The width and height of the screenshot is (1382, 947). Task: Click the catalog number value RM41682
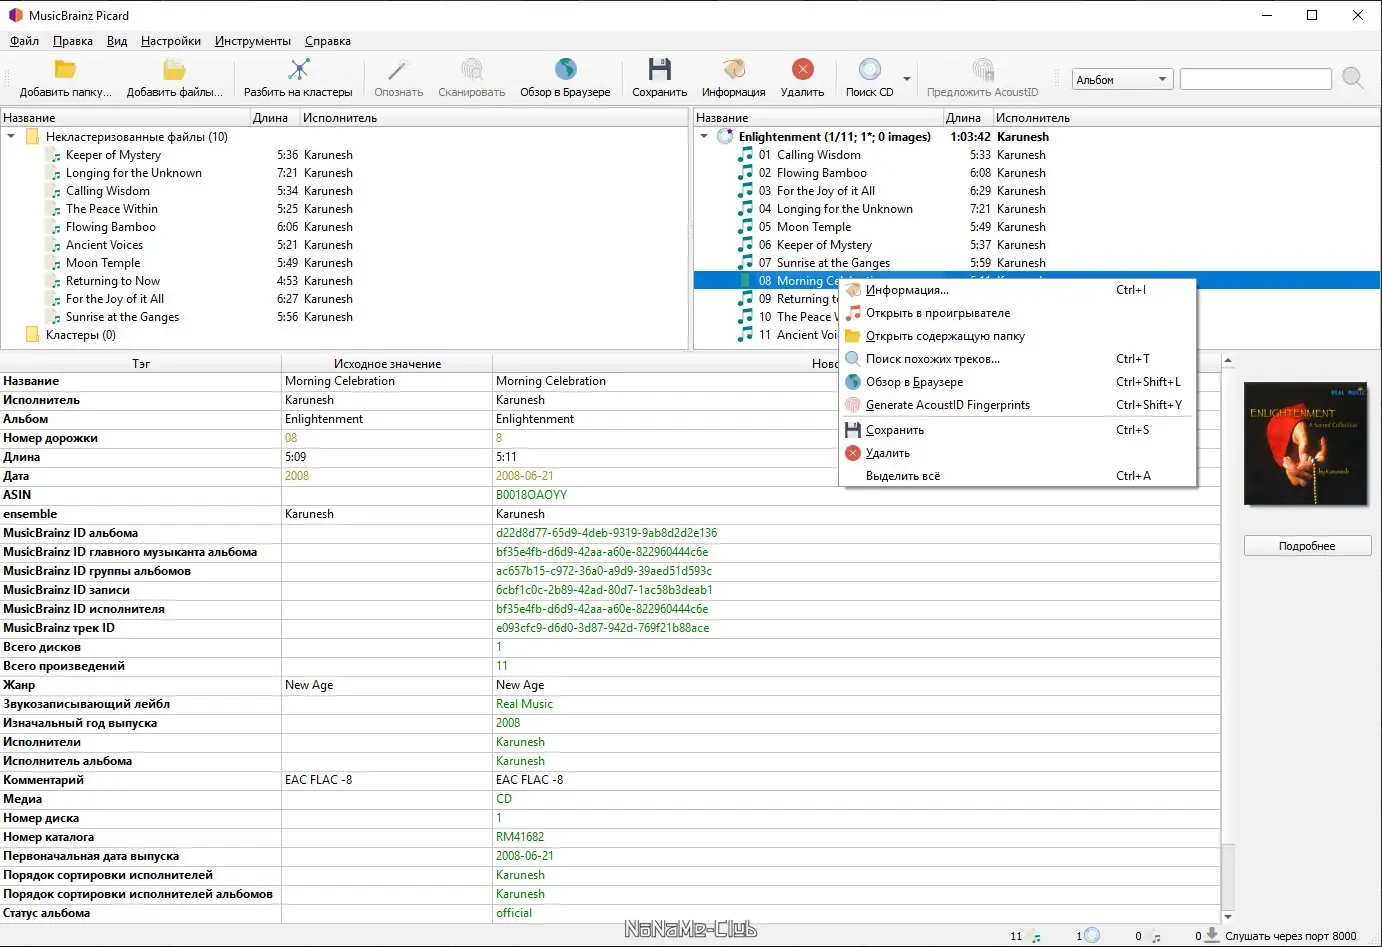coord(520,837)
